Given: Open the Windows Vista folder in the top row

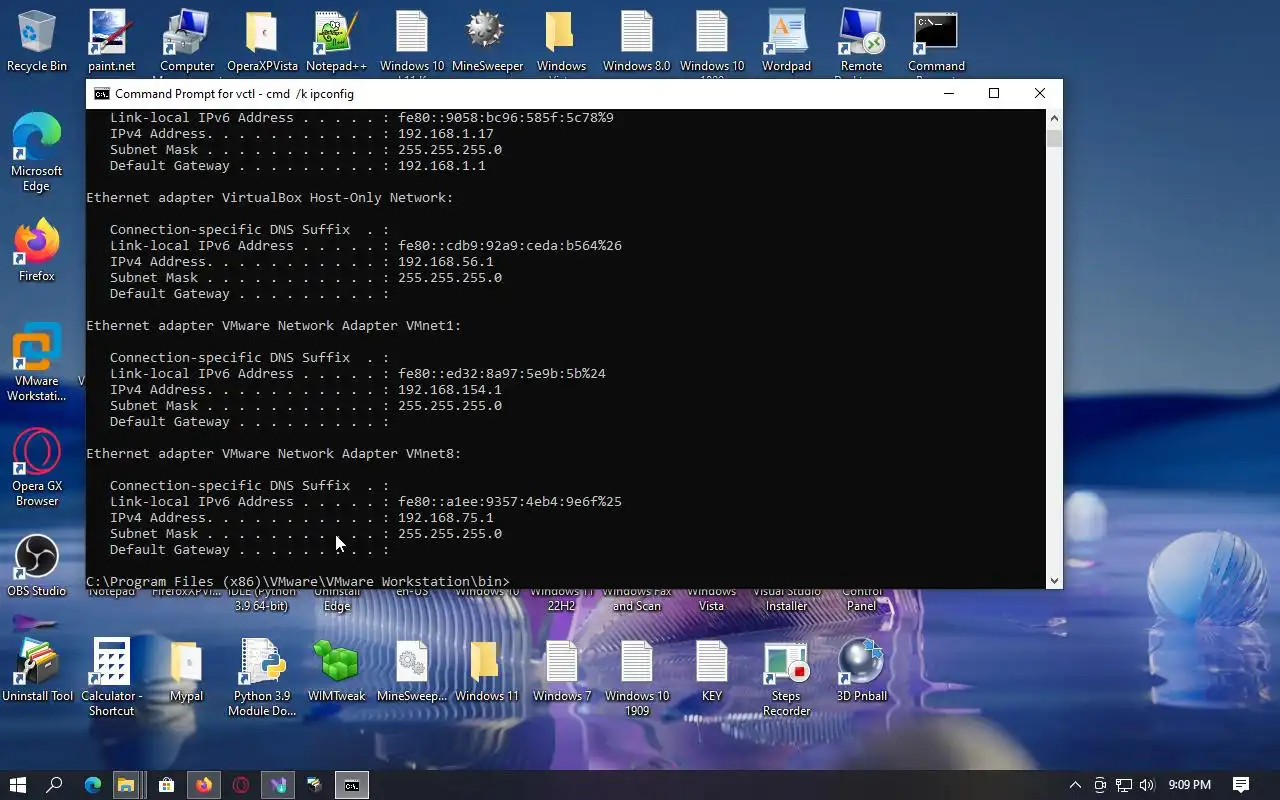Looking at the screenshot, I should [x=561, y=40].
